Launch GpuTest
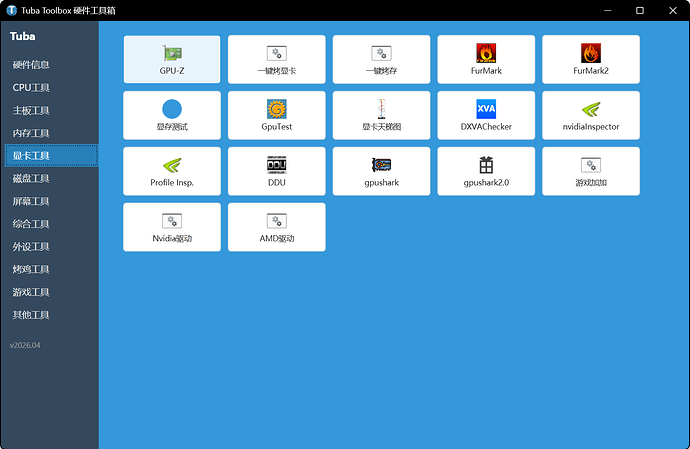 (276, 115)
